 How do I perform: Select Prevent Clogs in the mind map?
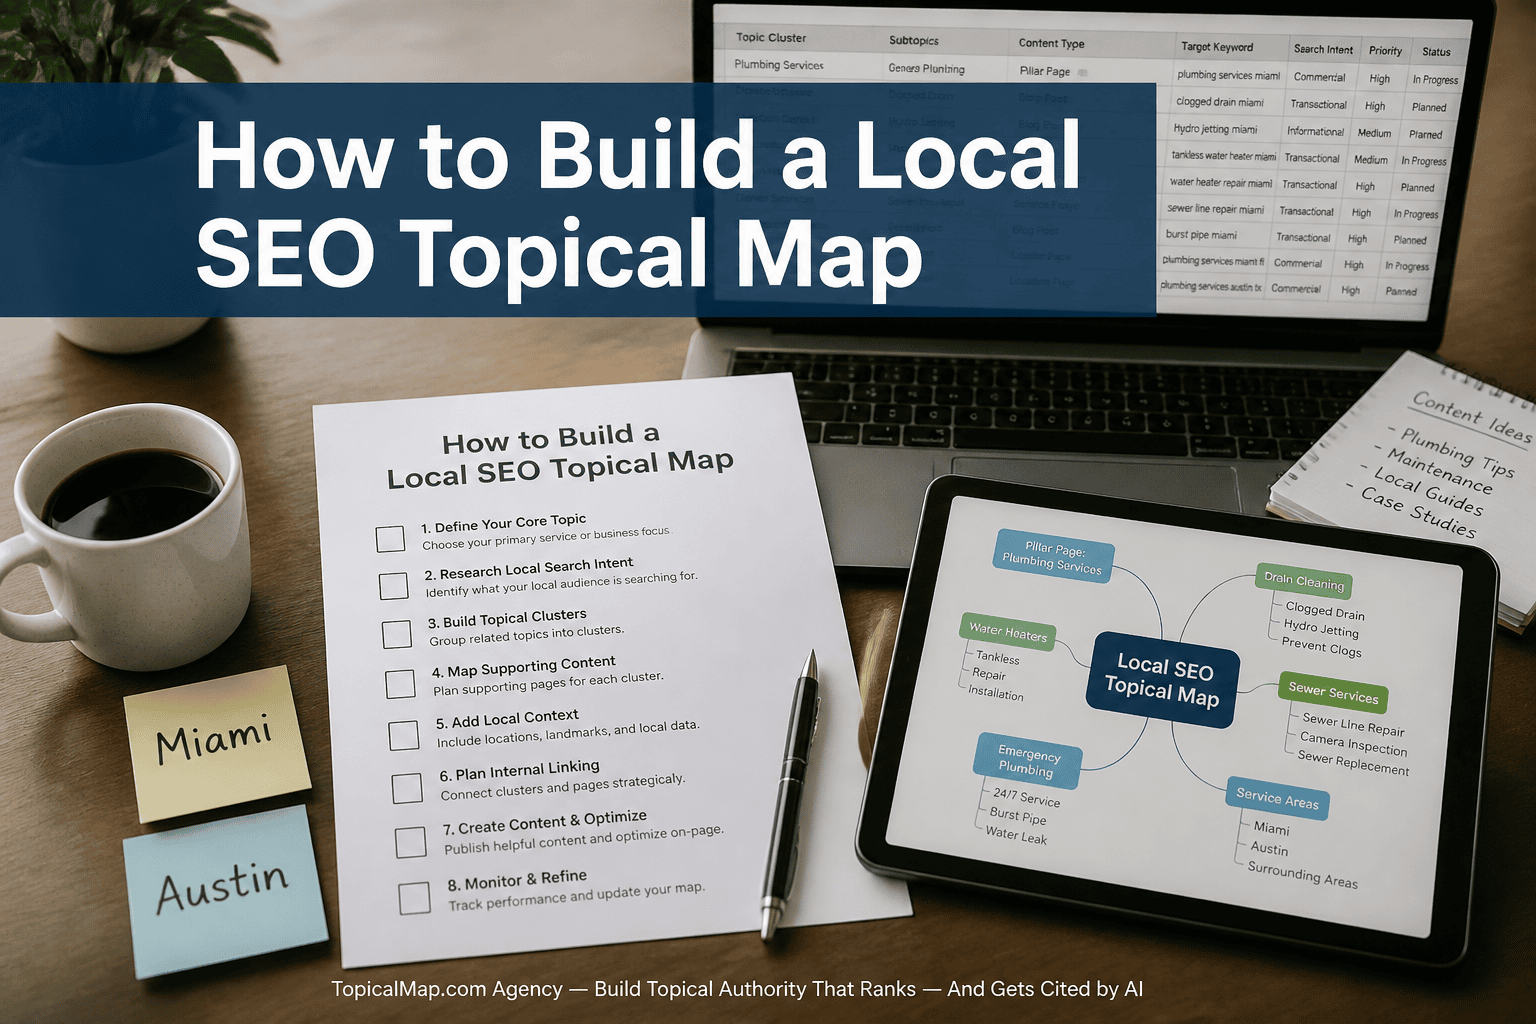pos(1321,648)
